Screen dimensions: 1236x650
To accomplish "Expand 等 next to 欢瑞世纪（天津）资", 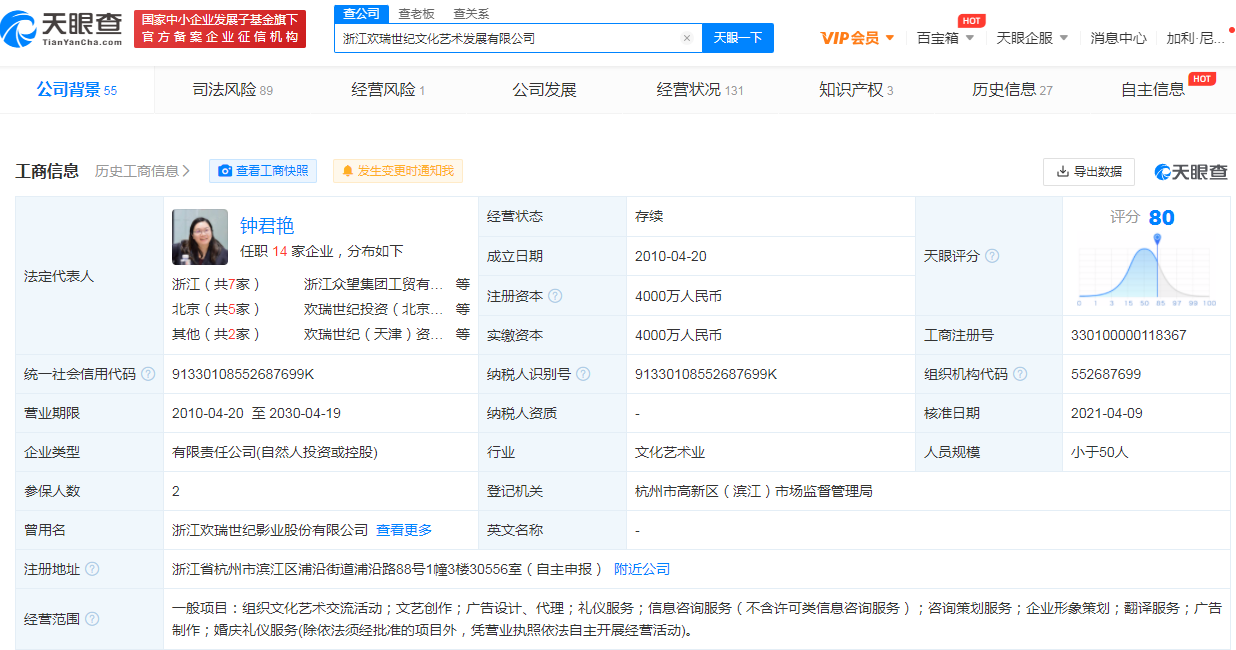I will 463,334.
